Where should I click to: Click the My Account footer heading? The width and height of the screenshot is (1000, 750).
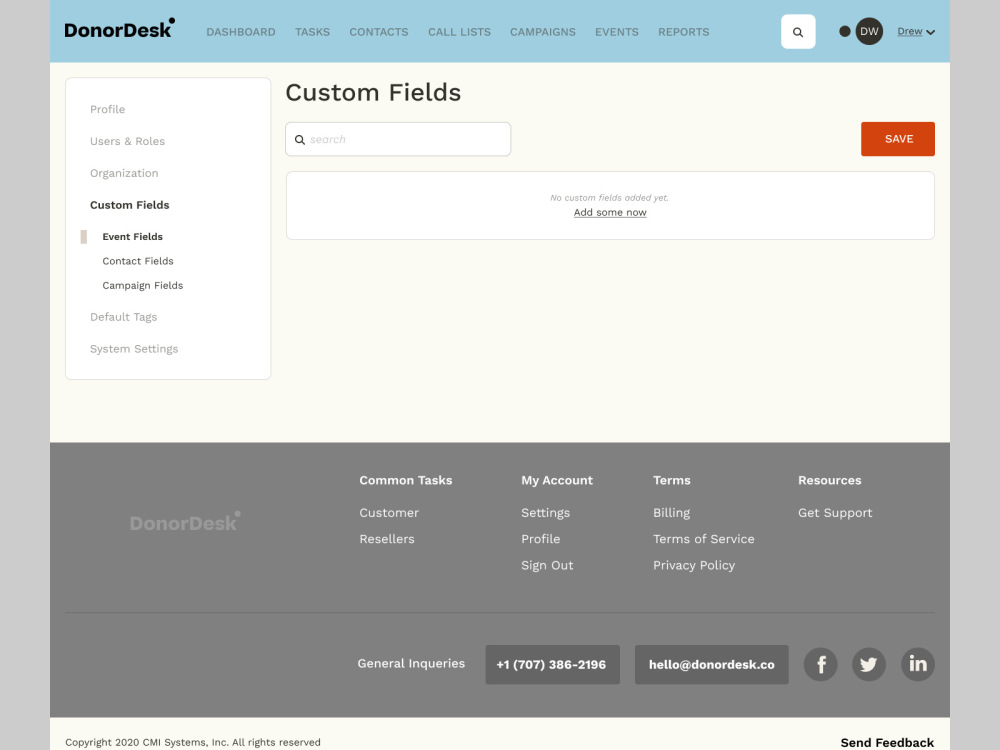click(x=557, y=480)
